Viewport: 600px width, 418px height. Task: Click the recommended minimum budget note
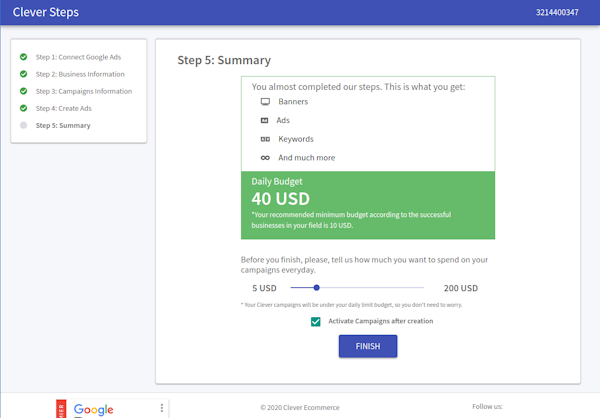pos(351,220)
